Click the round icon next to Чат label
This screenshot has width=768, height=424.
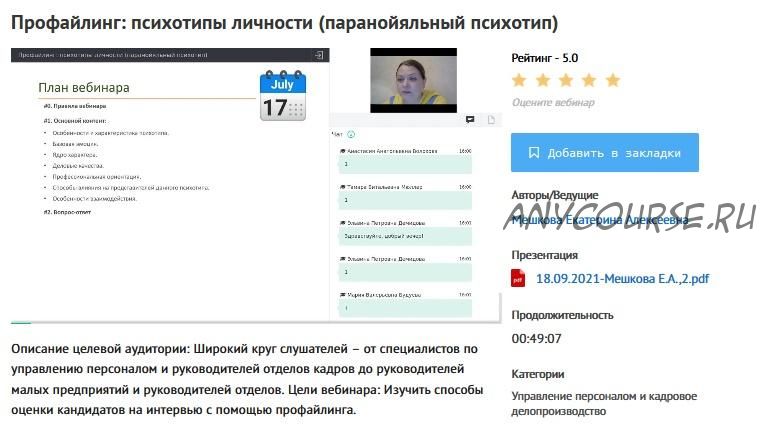pos(351,134)
